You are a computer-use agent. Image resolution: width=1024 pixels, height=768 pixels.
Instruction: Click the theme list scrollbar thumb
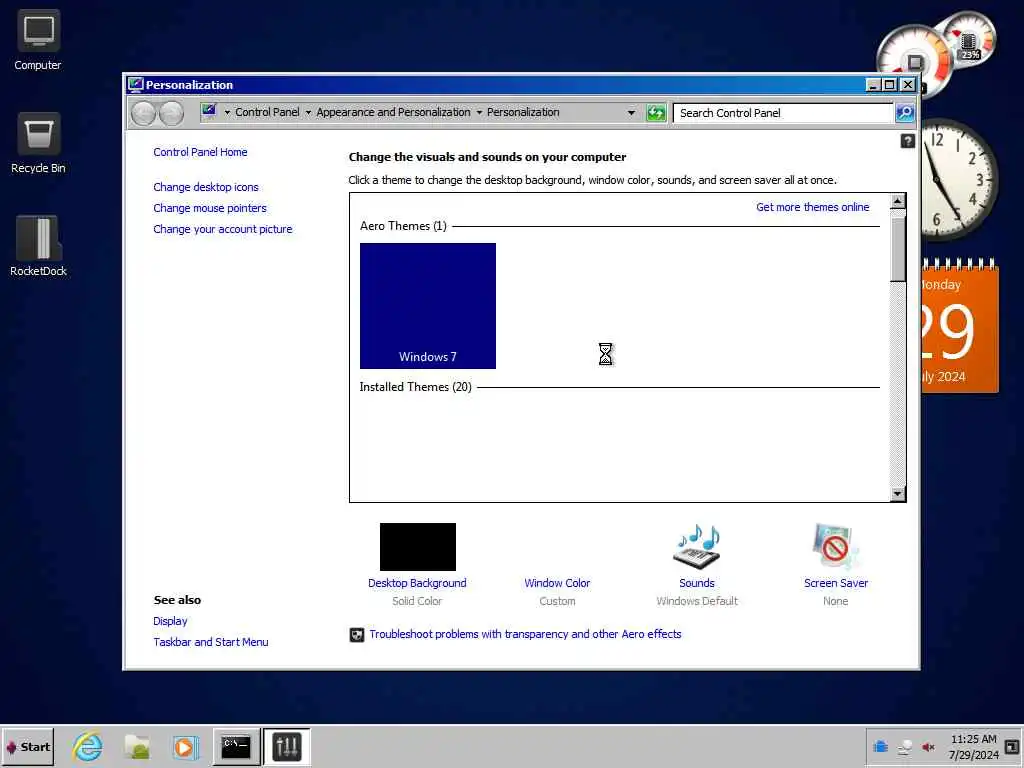898,249
